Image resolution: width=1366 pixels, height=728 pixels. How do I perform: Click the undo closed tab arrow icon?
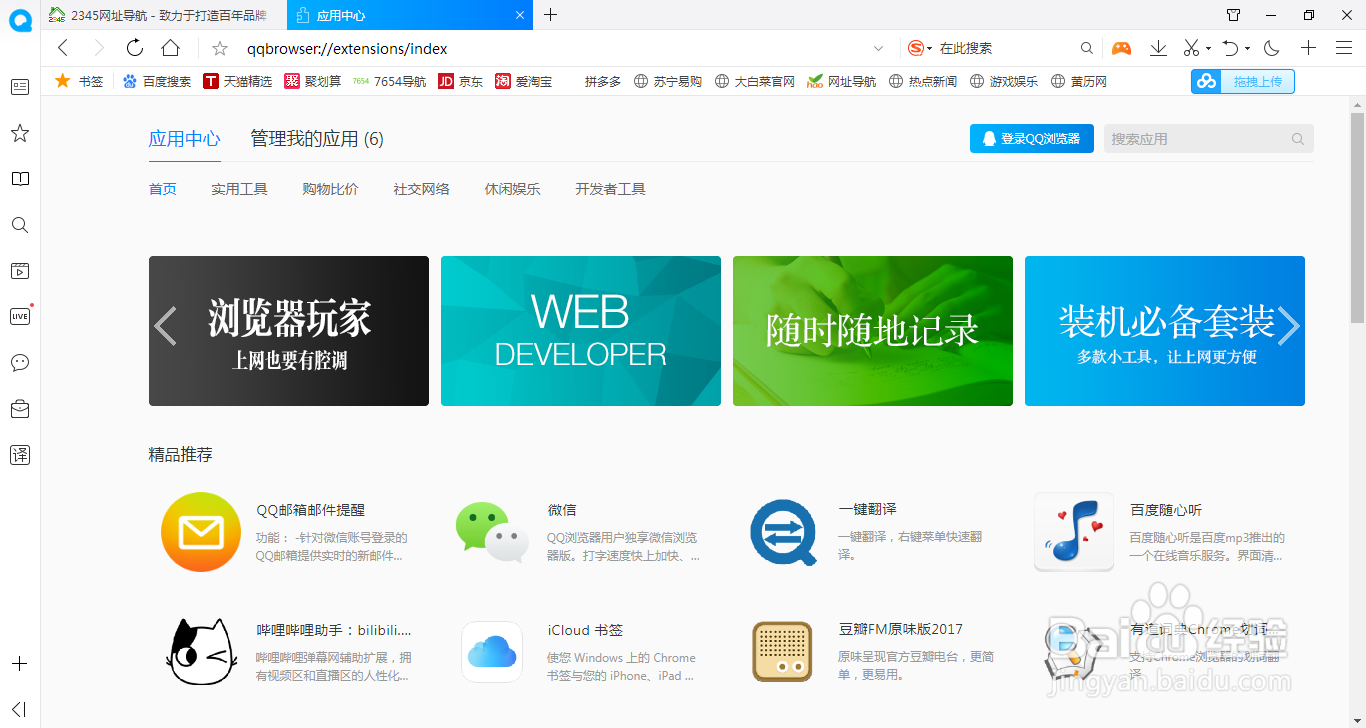point(1232,48)
